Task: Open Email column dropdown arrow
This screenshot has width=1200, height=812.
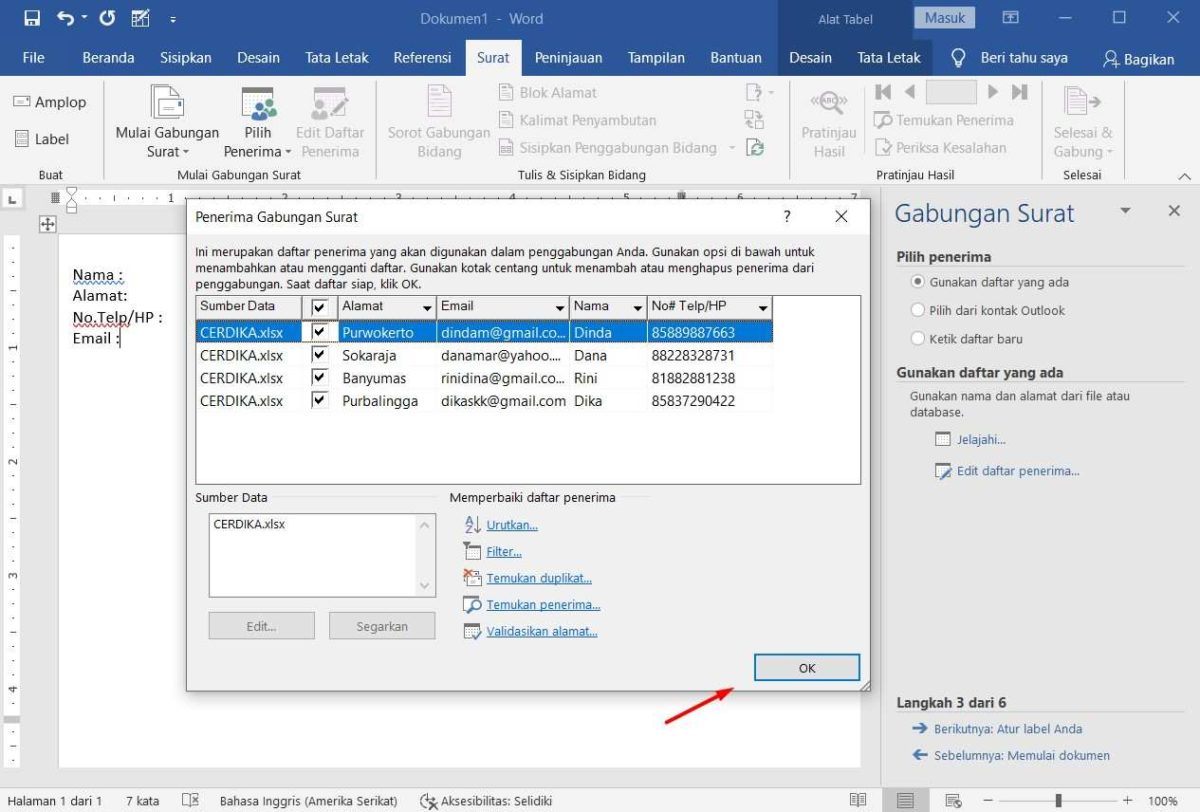Action: [x=560, y=308]
